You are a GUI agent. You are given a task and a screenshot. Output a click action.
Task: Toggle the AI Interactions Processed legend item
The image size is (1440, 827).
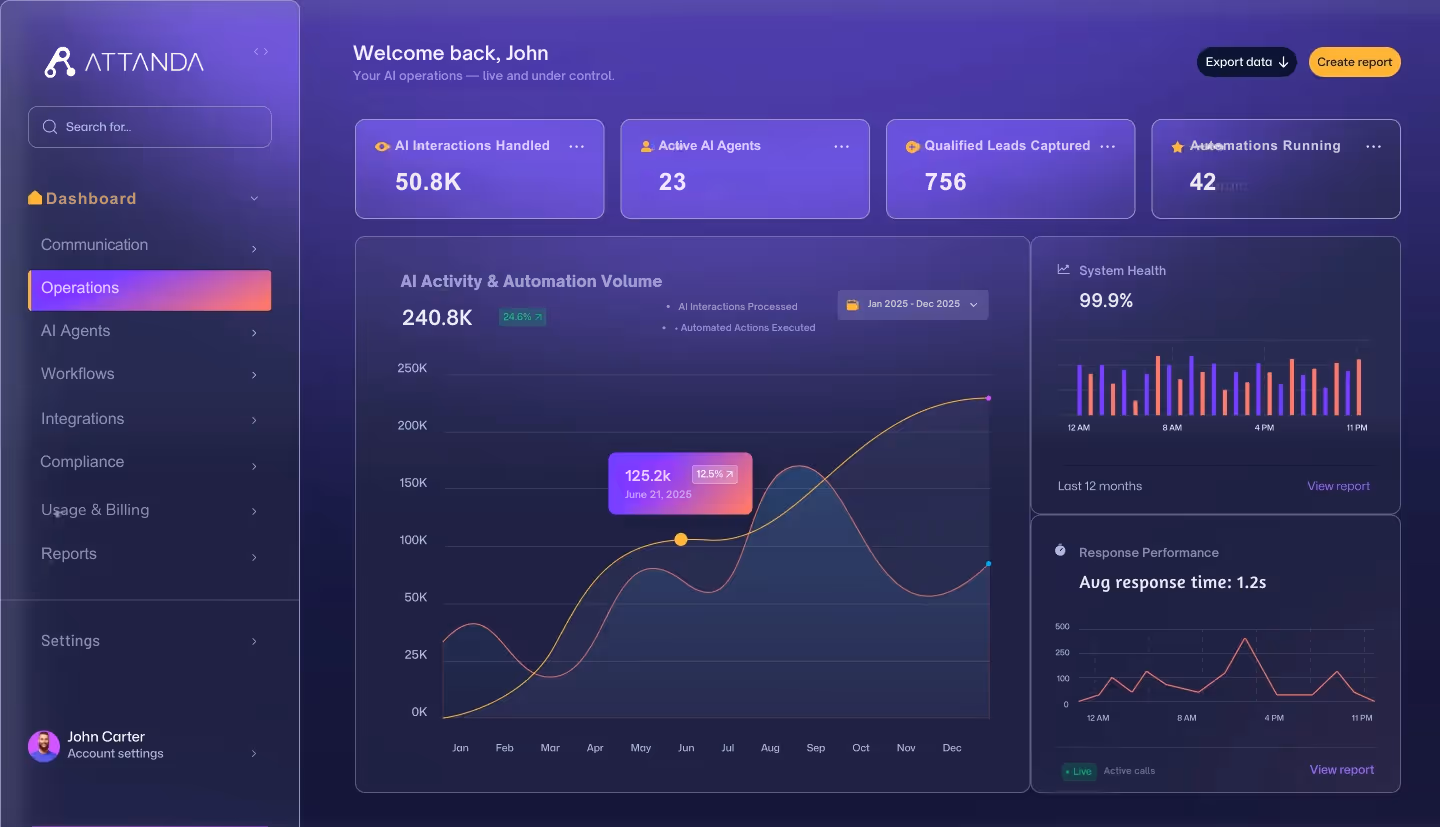[738, 306]
